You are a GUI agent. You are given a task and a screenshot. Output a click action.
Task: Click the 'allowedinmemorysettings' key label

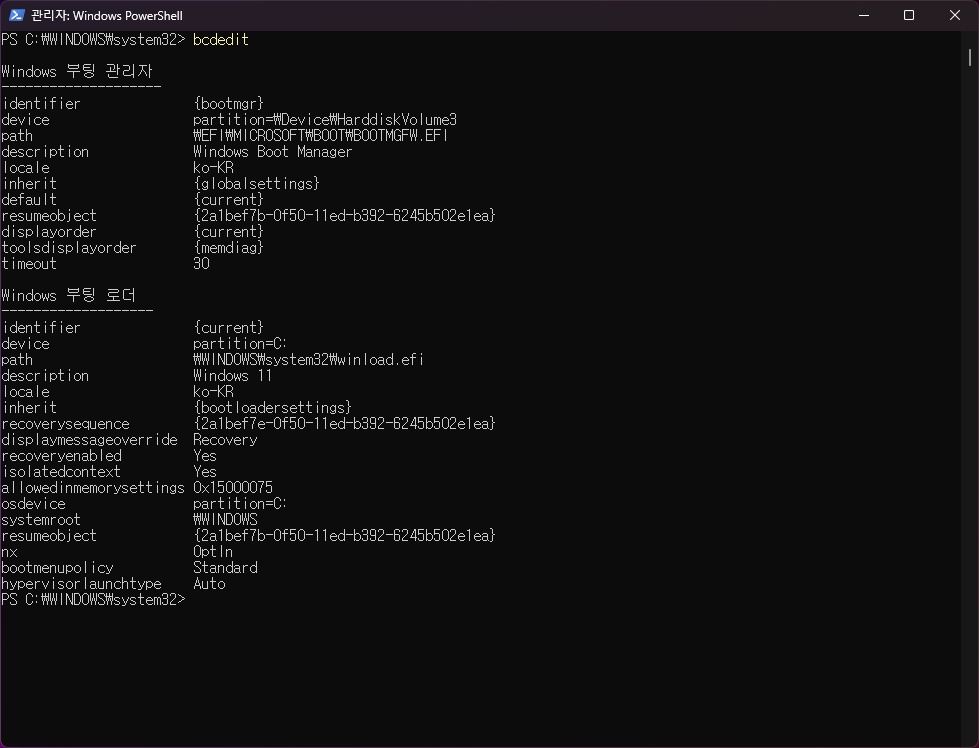(93, 488)
